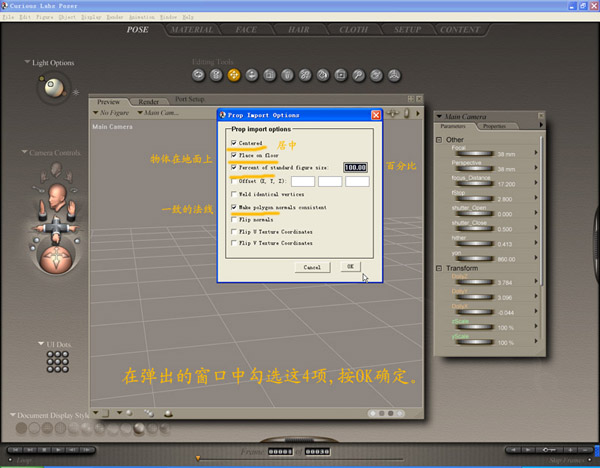
Task: Close the Prop Import Options dialog
Action: point(376,116)
